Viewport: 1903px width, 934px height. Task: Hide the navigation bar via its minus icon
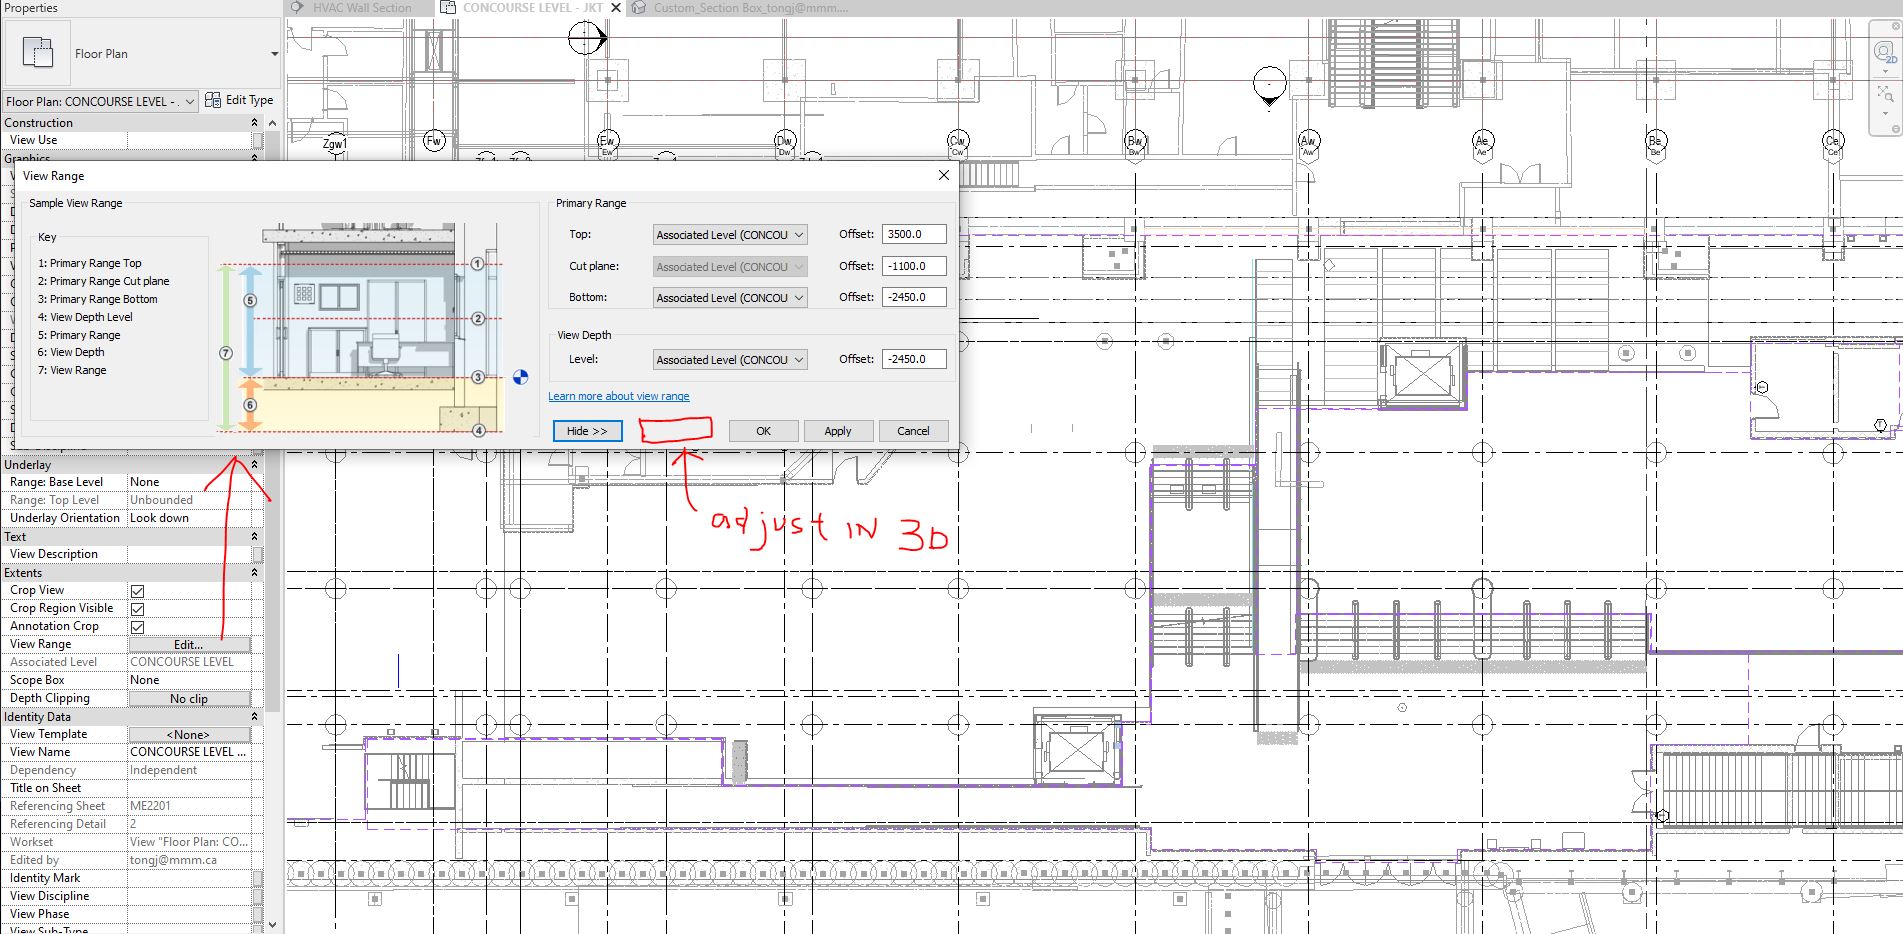1894,126
